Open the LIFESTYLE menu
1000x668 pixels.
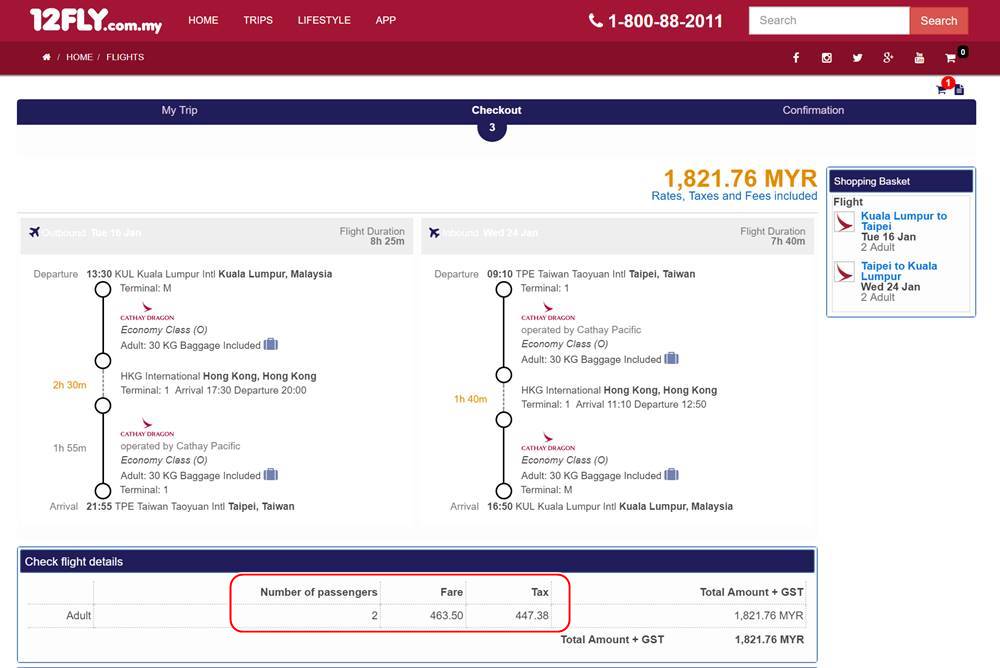[324, 20]
